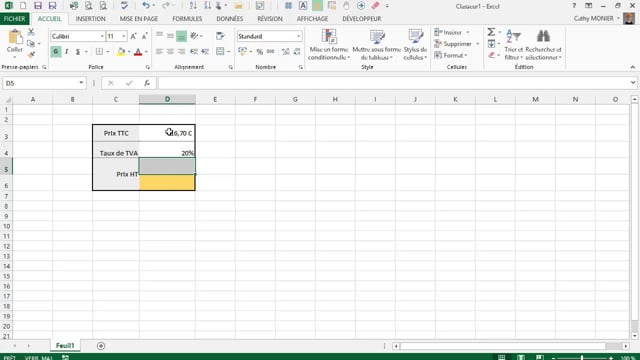Add a new sheet with plus button
Screen dimensions: 640x360
(x=101, y=346)
